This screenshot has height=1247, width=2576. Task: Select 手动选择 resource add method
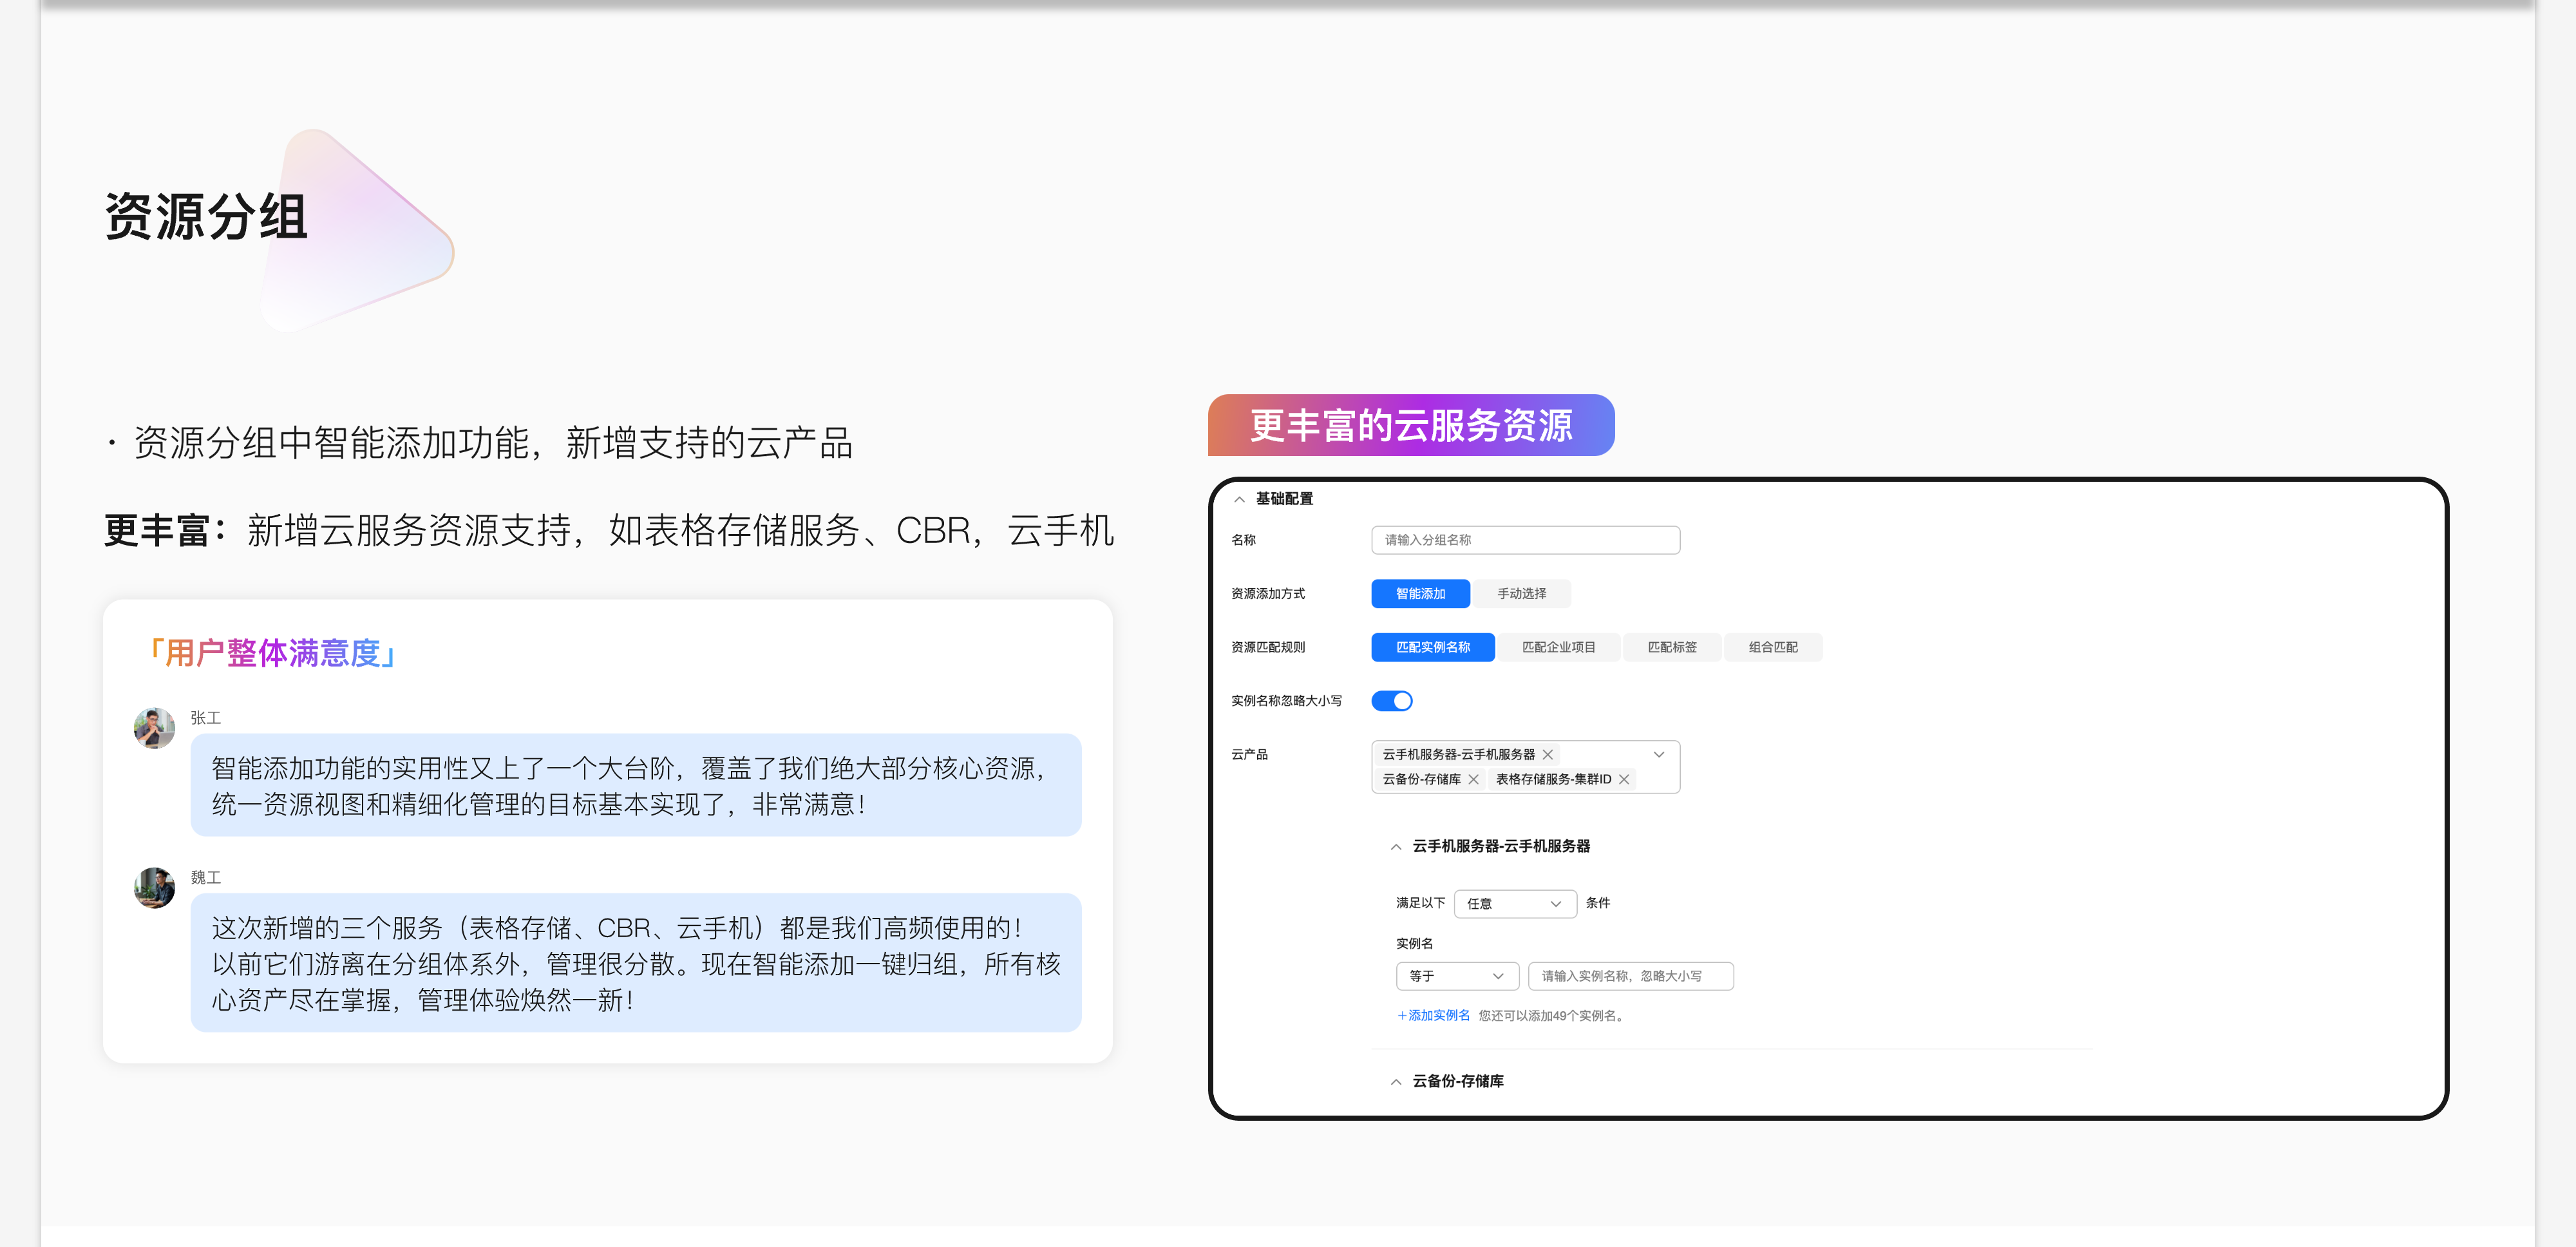click(x=1521, y=594)
